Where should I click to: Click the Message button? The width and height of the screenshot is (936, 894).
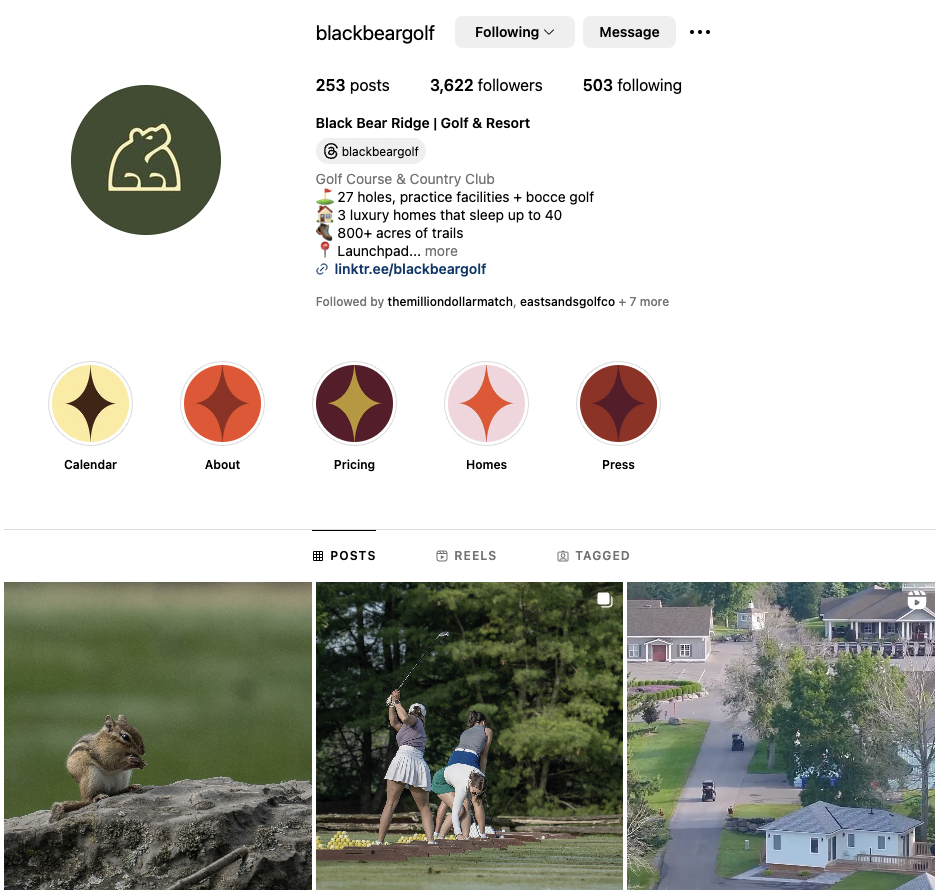point(629,32)
